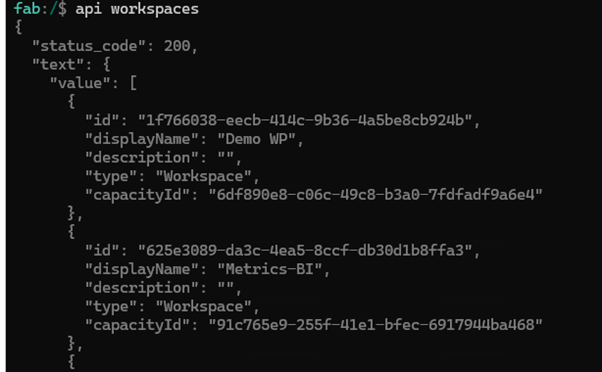Click the "value" array key
602x372 pixels.
(80, 83)
